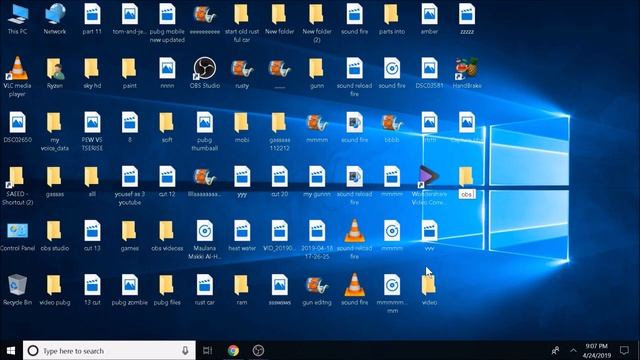Activate the search box microphone icon
640x360 pixels.
(185, 351)
